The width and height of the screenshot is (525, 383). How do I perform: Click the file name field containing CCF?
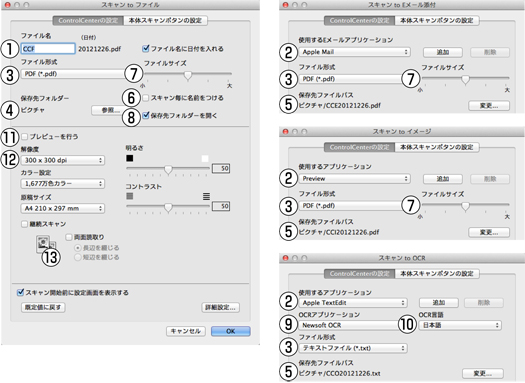[x=48, y=49]
